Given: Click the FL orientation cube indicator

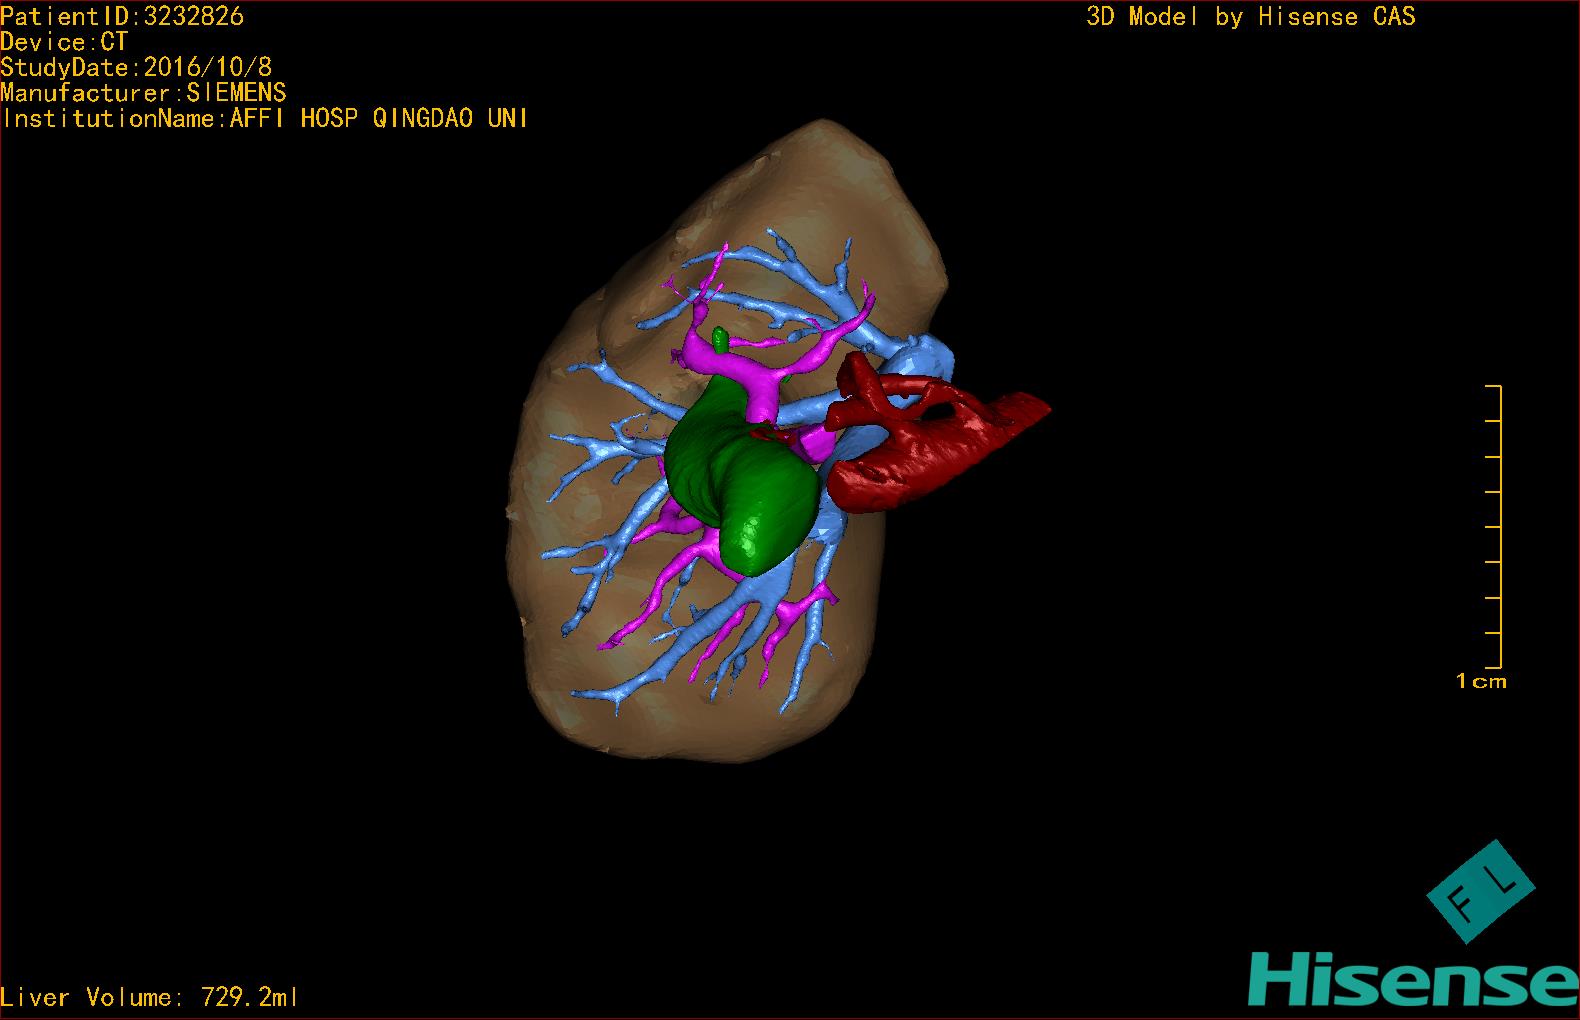Looking at the screenshot, I should coord(1479,891).
